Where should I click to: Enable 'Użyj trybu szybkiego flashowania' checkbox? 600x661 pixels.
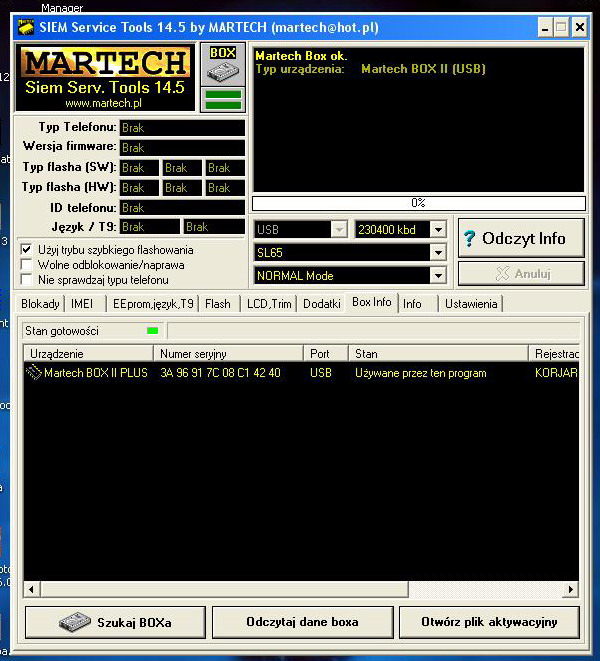pyautogui.click(x=27, y=250)
